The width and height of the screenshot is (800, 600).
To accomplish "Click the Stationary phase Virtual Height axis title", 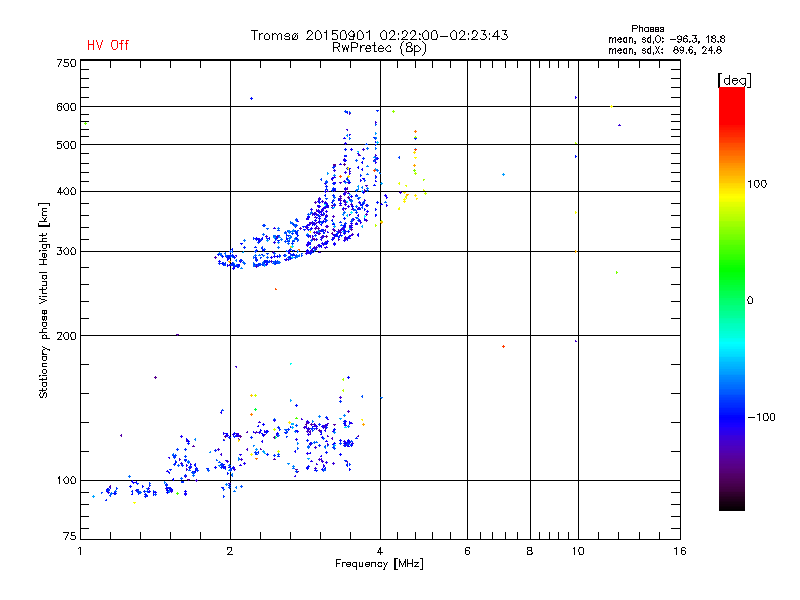I will (44, 301).
